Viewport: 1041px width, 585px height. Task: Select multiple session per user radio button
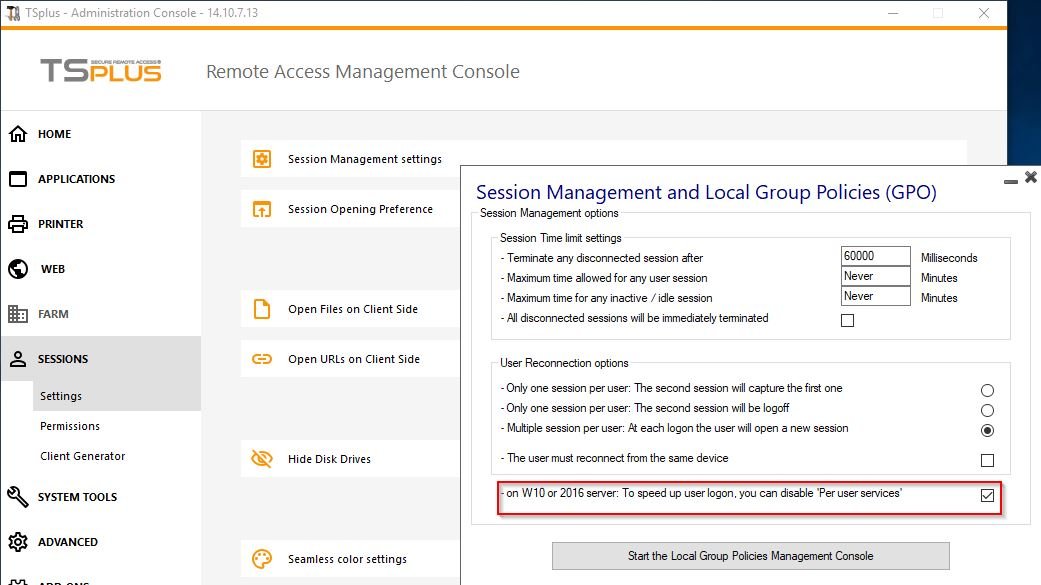[987, 430]
